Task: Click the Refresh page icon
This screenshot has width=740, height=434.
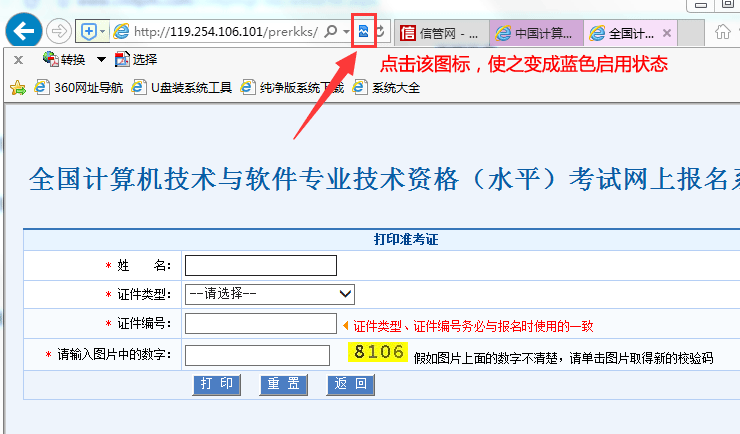Action: [x=380, y=32]
